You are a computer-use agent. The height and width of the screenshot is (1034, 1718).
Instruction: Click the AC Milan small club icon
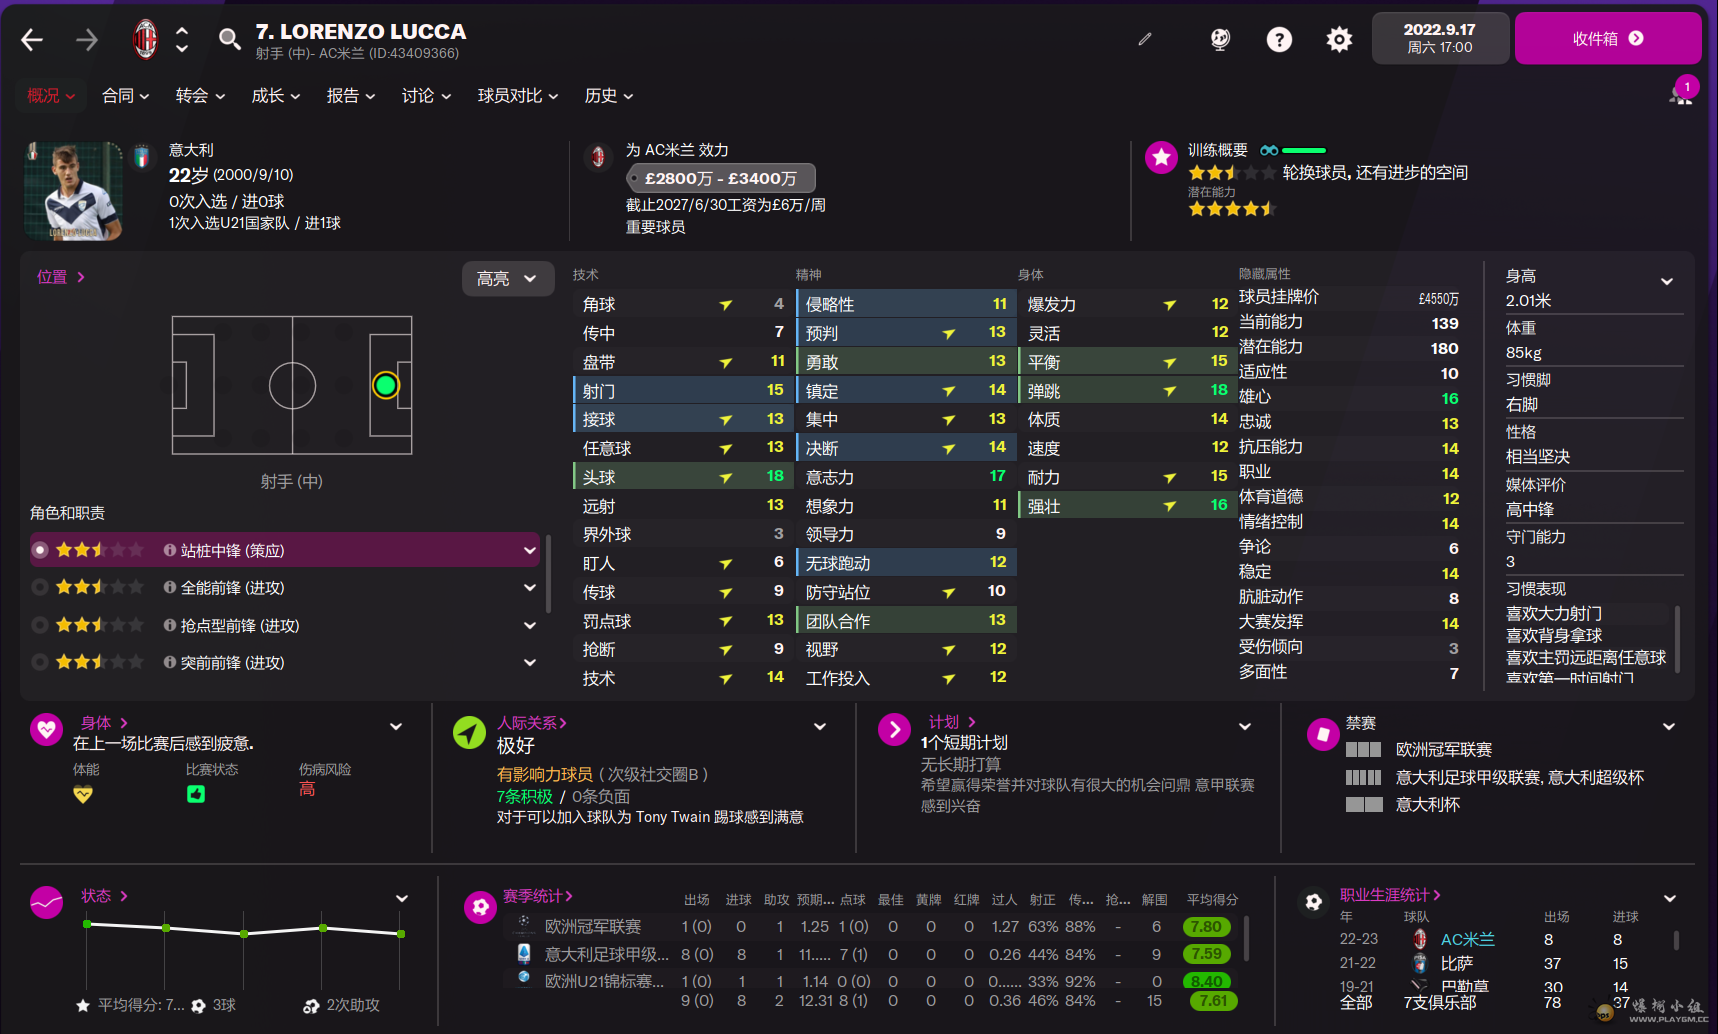(598, 157)
